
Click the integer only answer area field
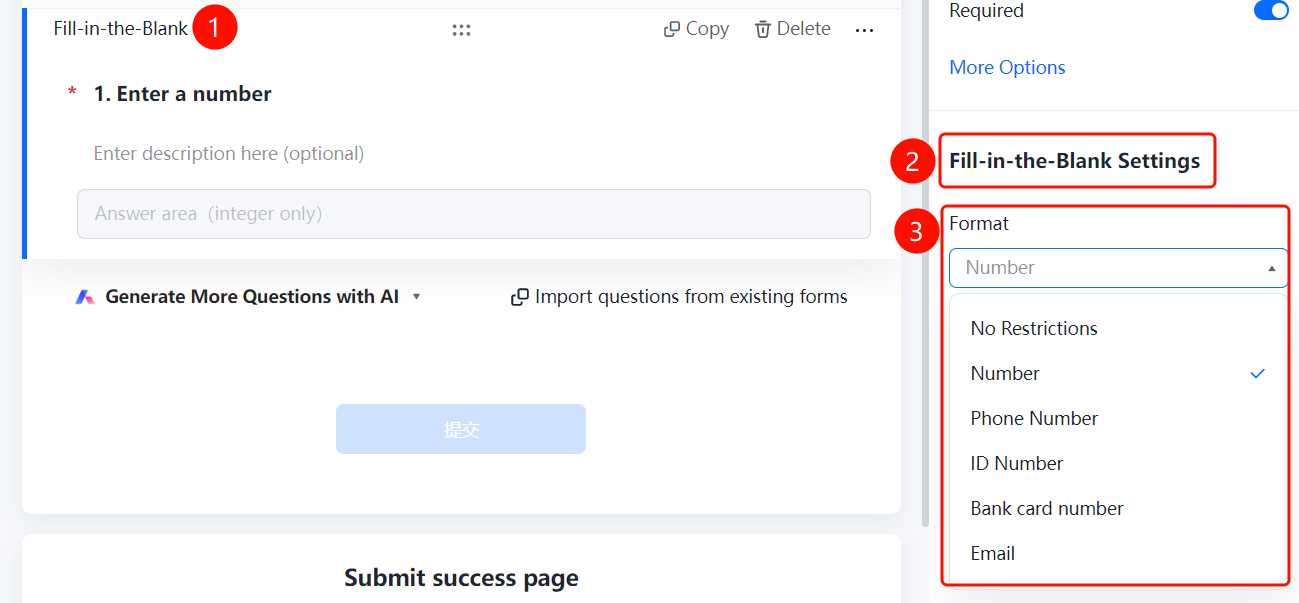[474, 214]
